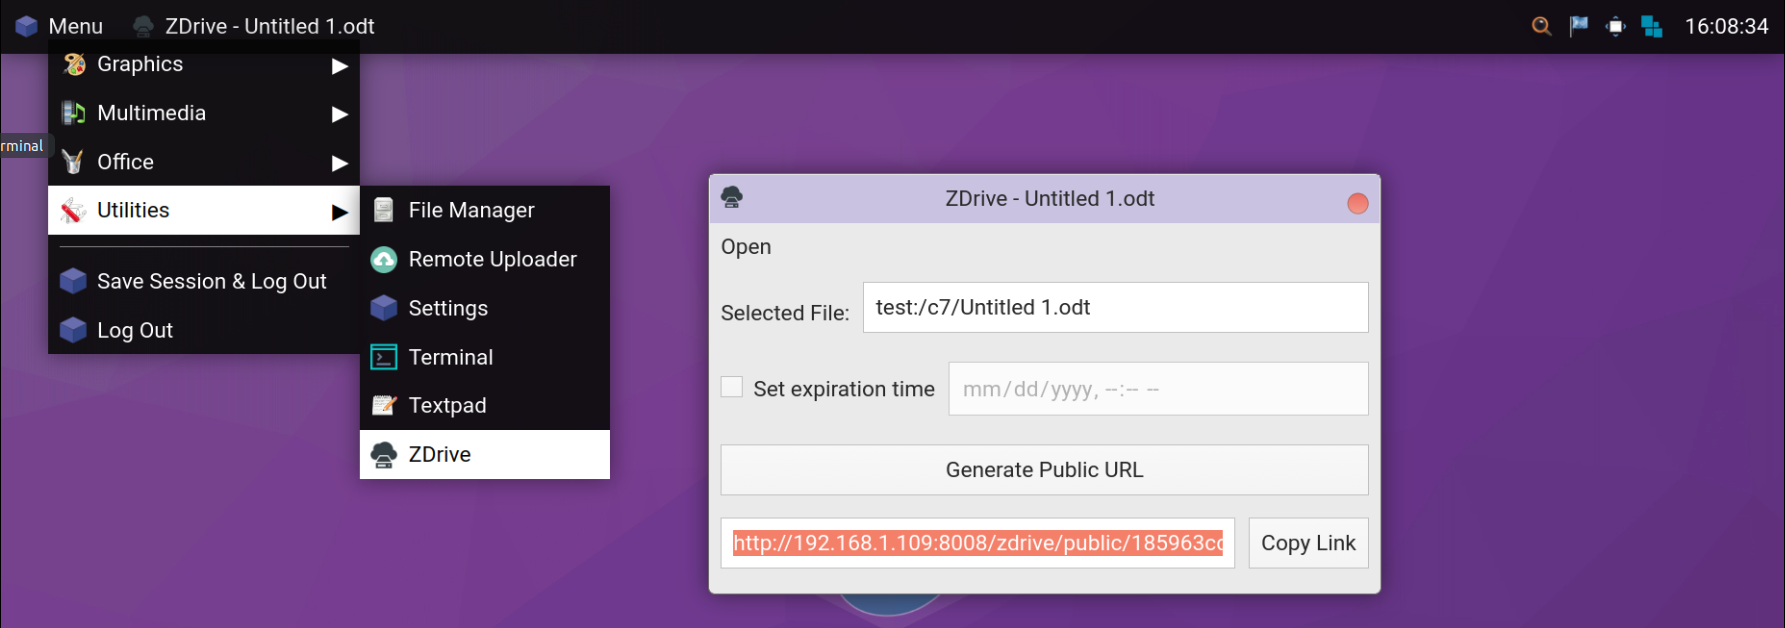
Task: Expand the Office submenu arrow
Action: 340,163
